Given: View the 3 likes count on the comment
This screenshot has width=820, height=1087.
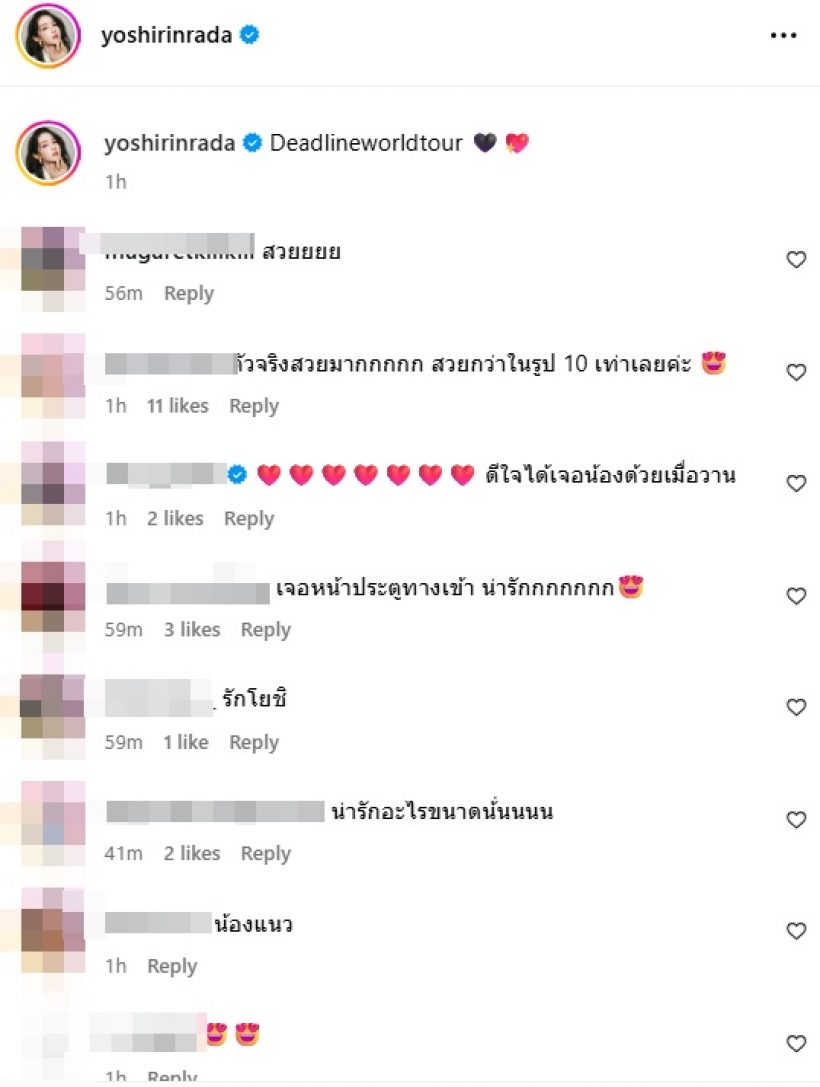Looking at the screenshot, I should point(192,629).
